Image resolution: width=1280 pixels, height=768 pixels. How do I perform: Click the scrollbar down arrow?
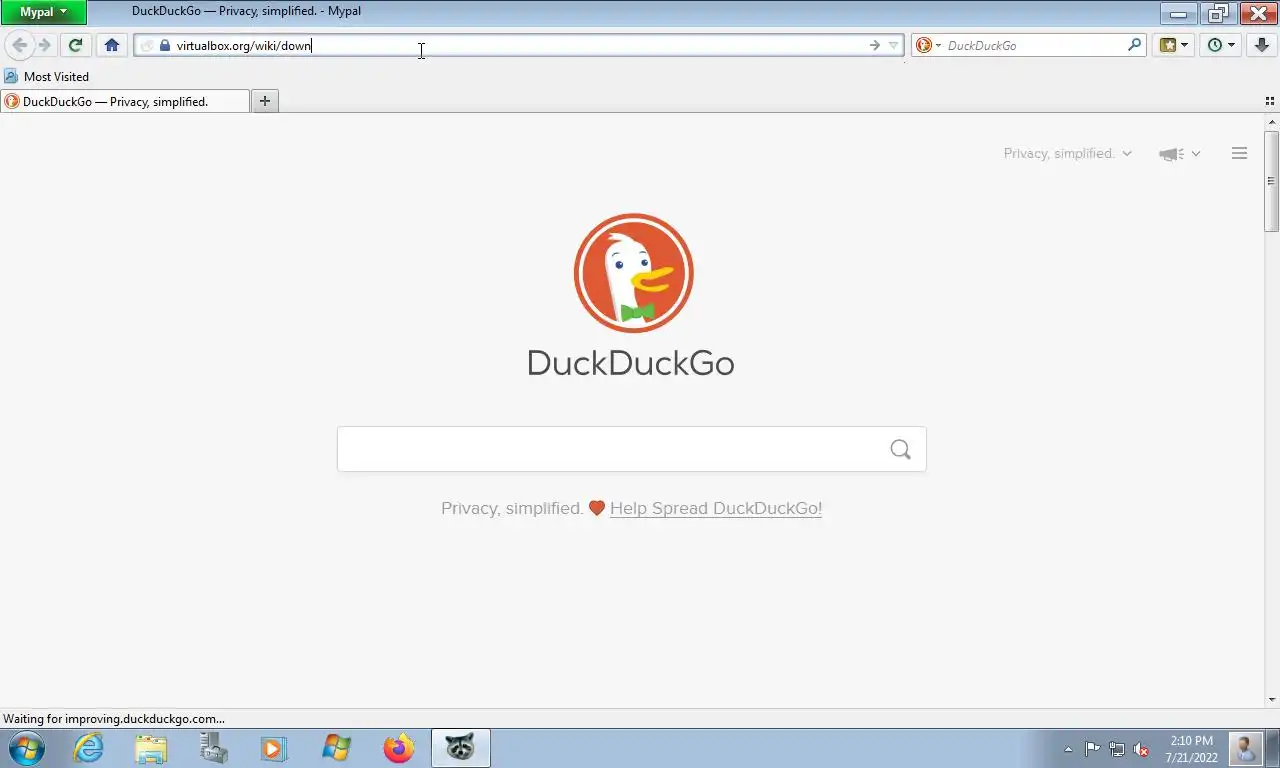pyautogui.click(x=1271, y=700)
